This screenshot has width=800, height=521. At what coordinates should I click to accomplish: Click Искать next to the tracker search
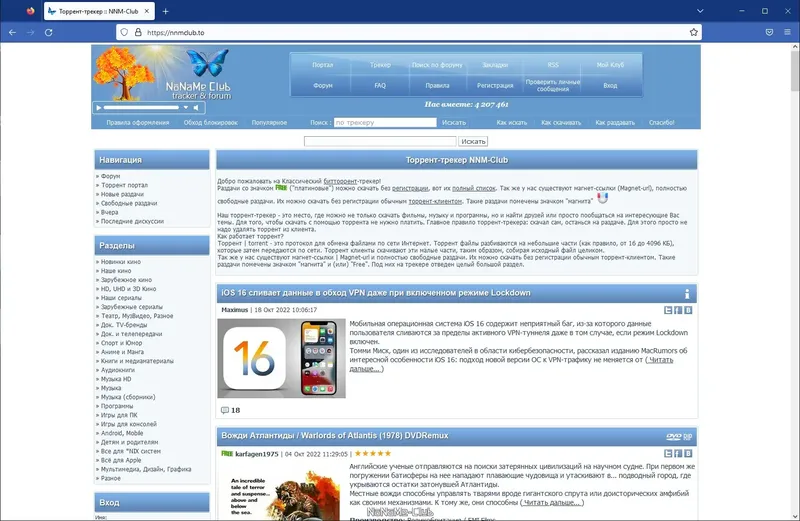(x=454, y=122)
